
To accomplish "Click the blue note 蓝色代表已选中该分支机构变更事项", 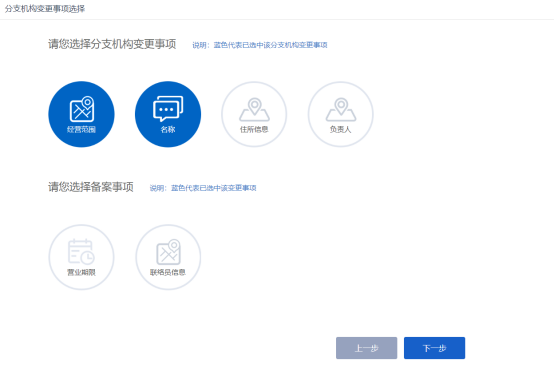I will click(270, 45).
